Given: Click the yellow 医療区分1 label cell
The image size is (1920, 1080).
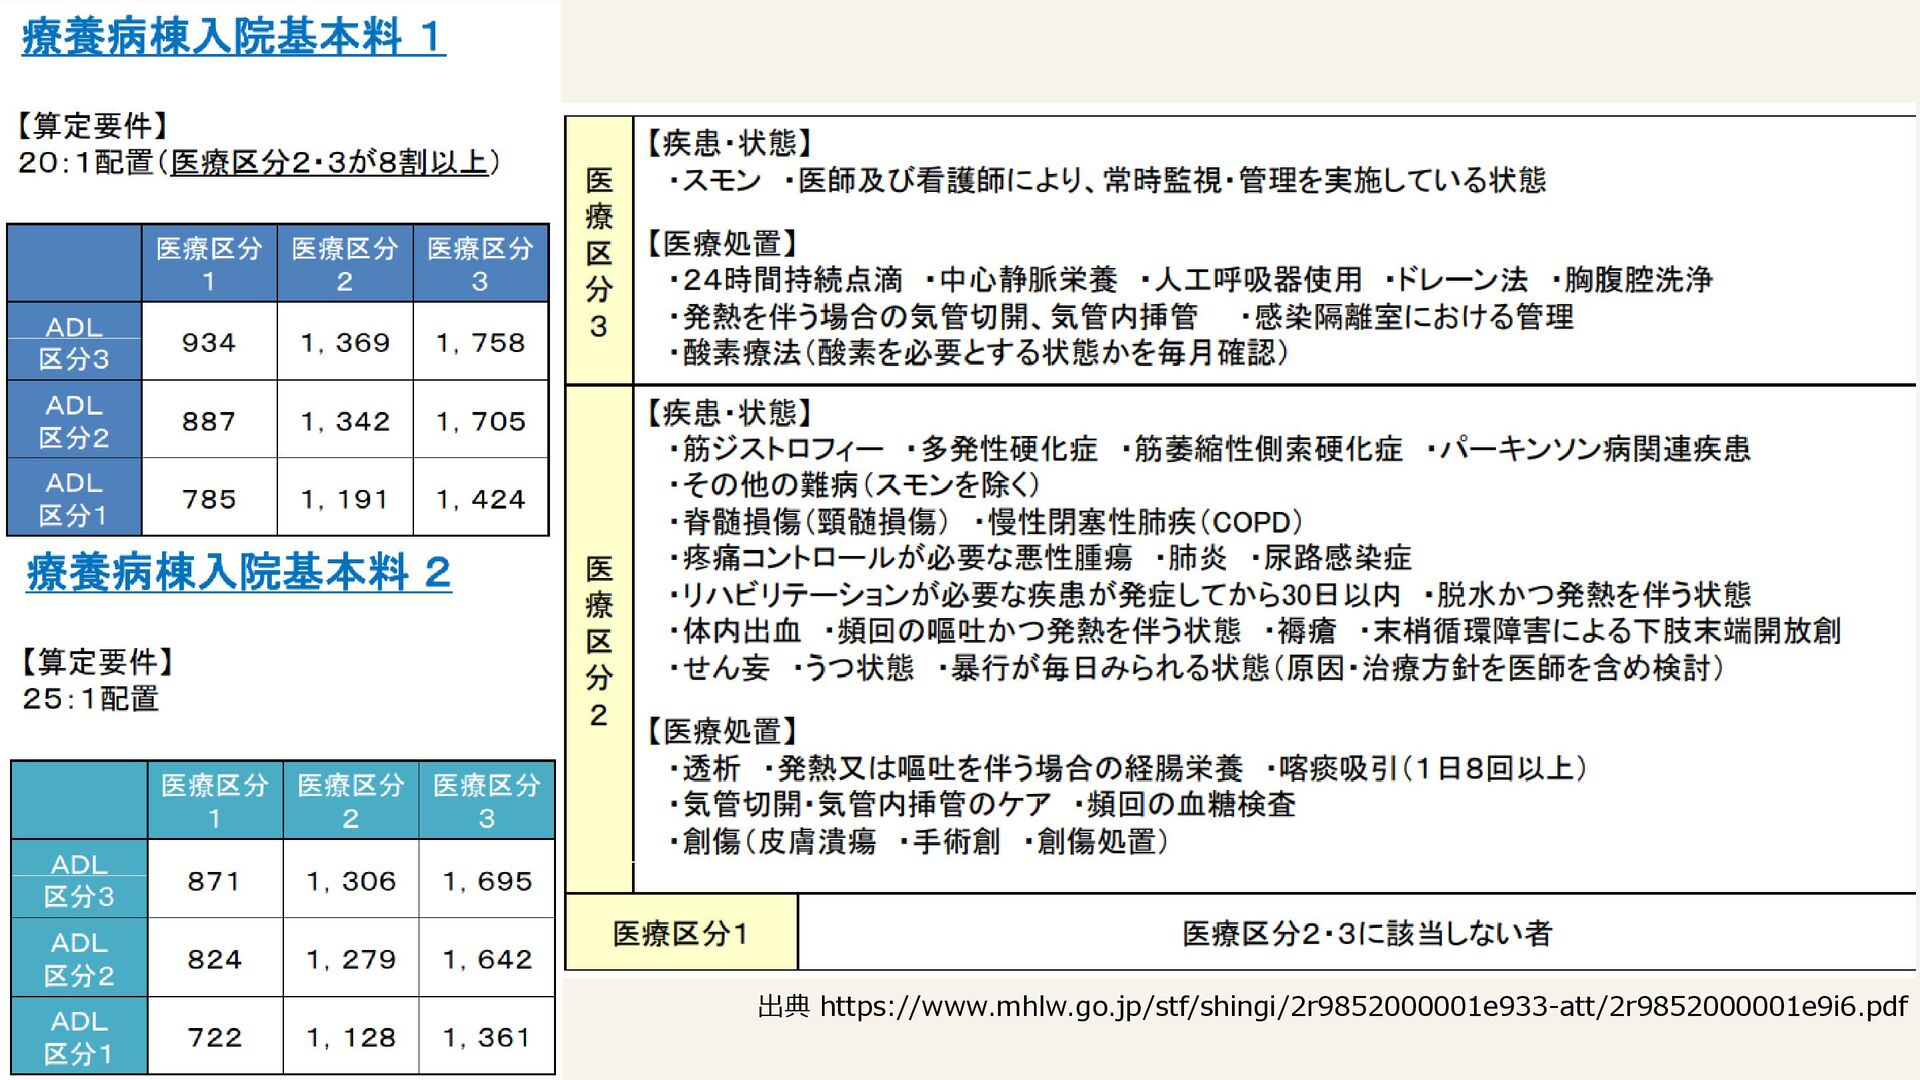Looking at the screenshot, I should point(680,934).
